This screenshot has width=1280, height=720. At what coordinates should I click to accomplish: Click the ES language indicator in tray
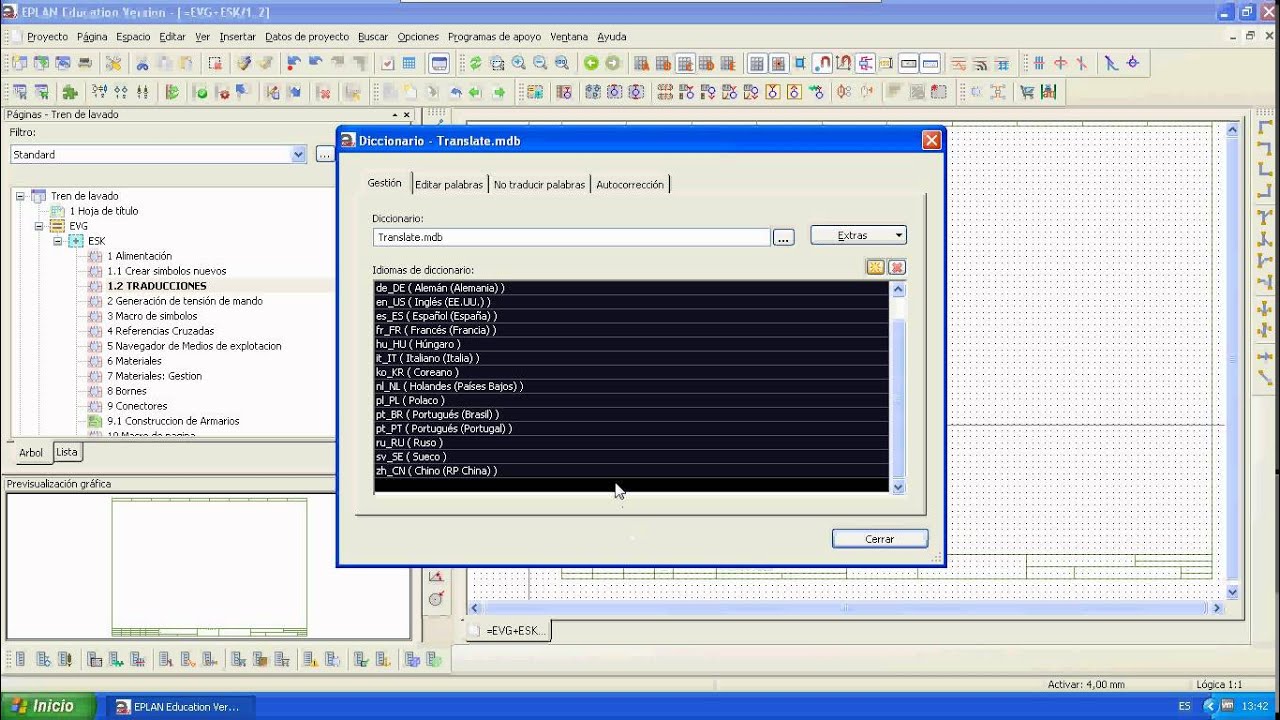(x=1184, y=706)
